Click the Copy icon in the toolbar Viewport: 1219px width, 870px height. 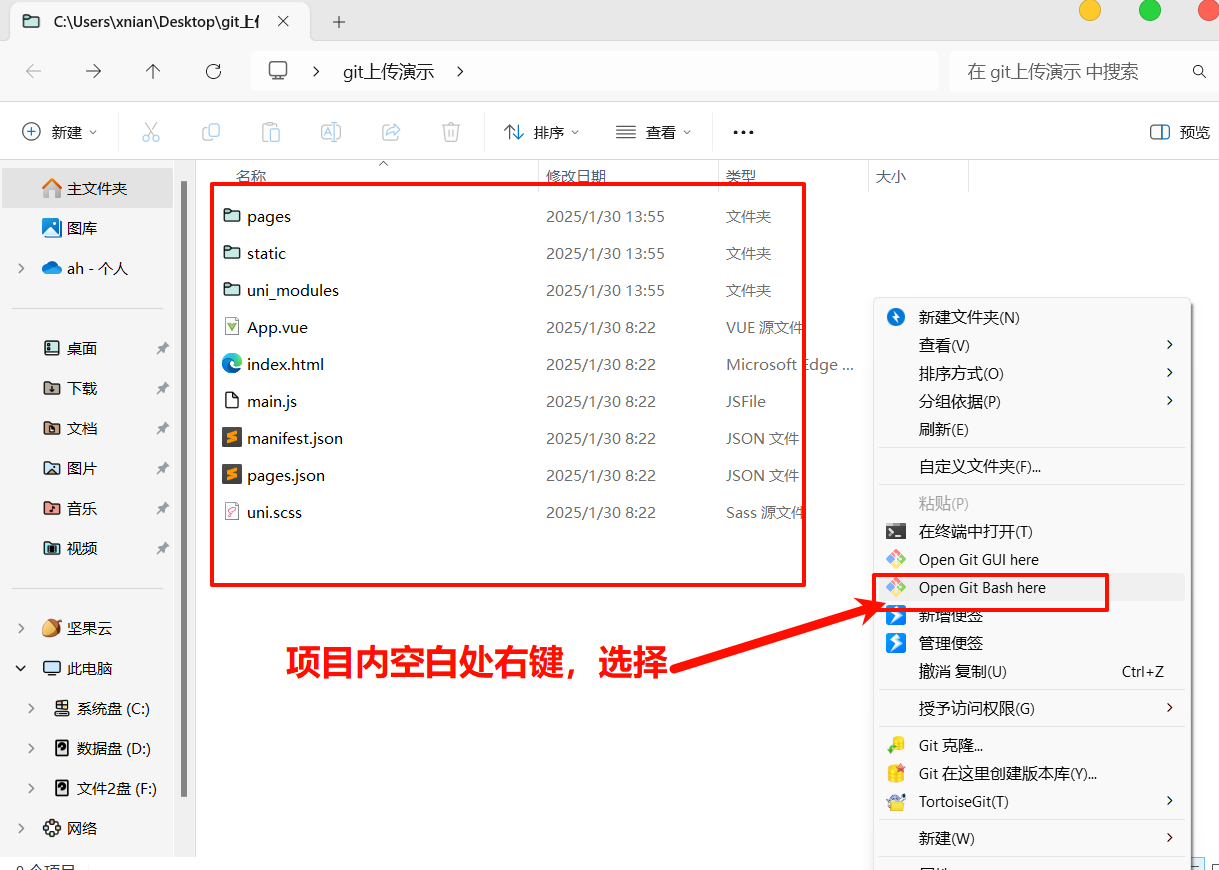211,131
